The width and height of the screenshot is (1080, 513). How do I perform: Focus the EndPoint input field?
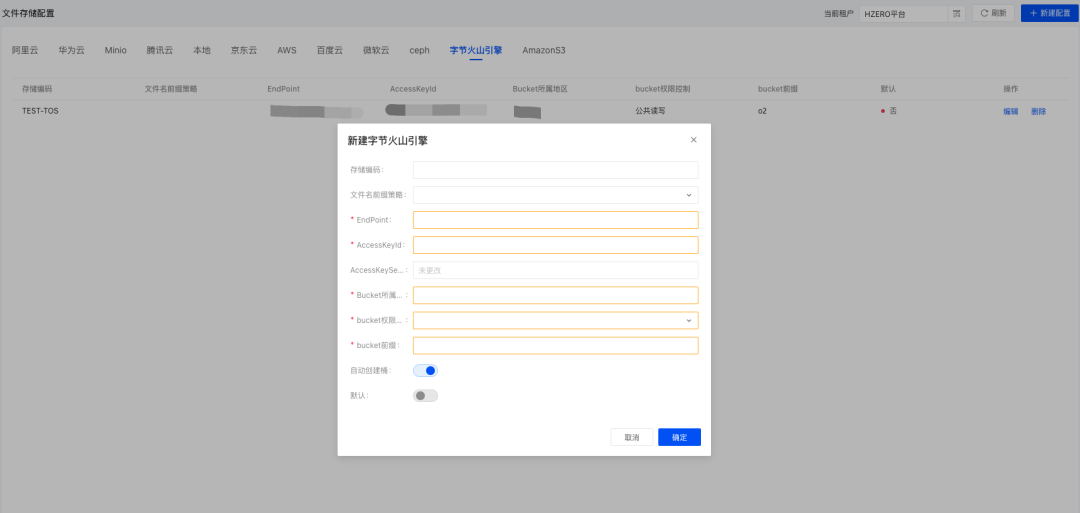pyautogui.click(x=555, y=220)
